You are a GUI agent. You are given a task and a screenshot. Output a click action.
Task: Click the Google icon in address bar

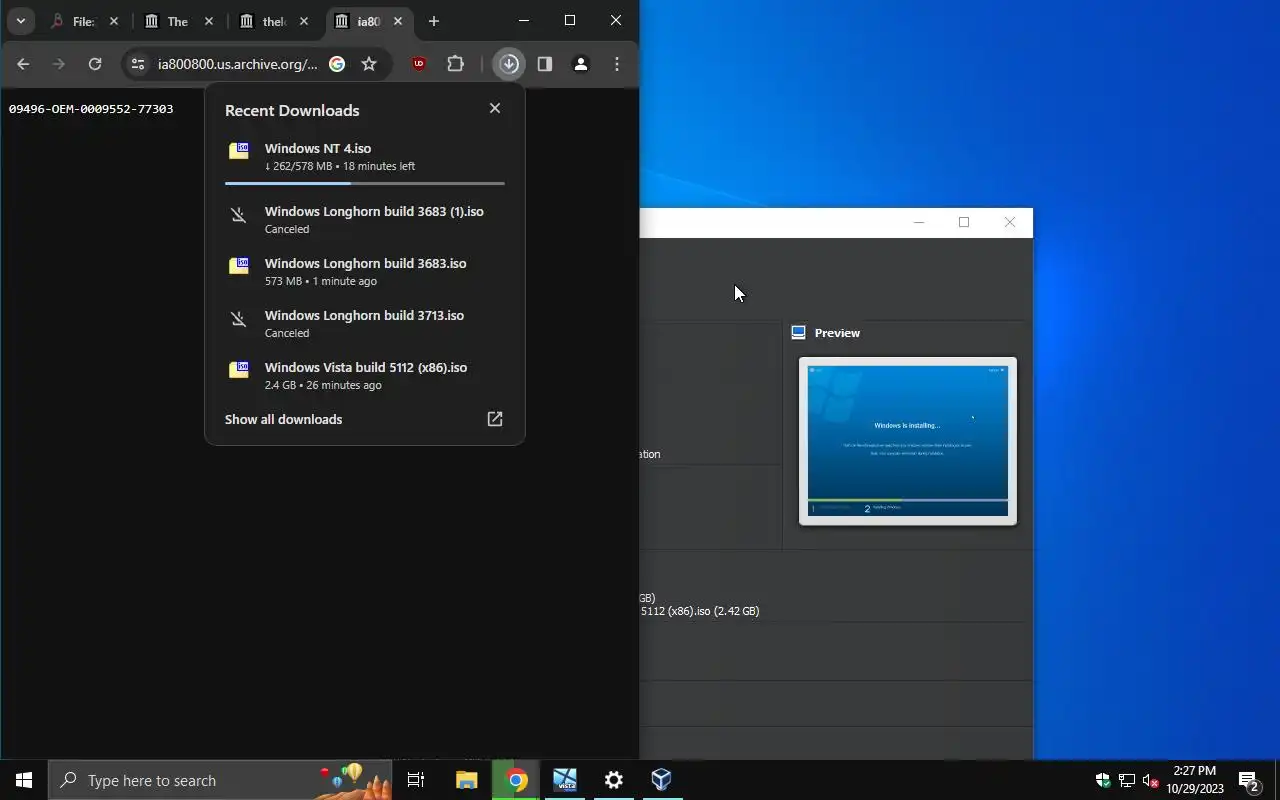pyautogui.click(x=337, y=64)
